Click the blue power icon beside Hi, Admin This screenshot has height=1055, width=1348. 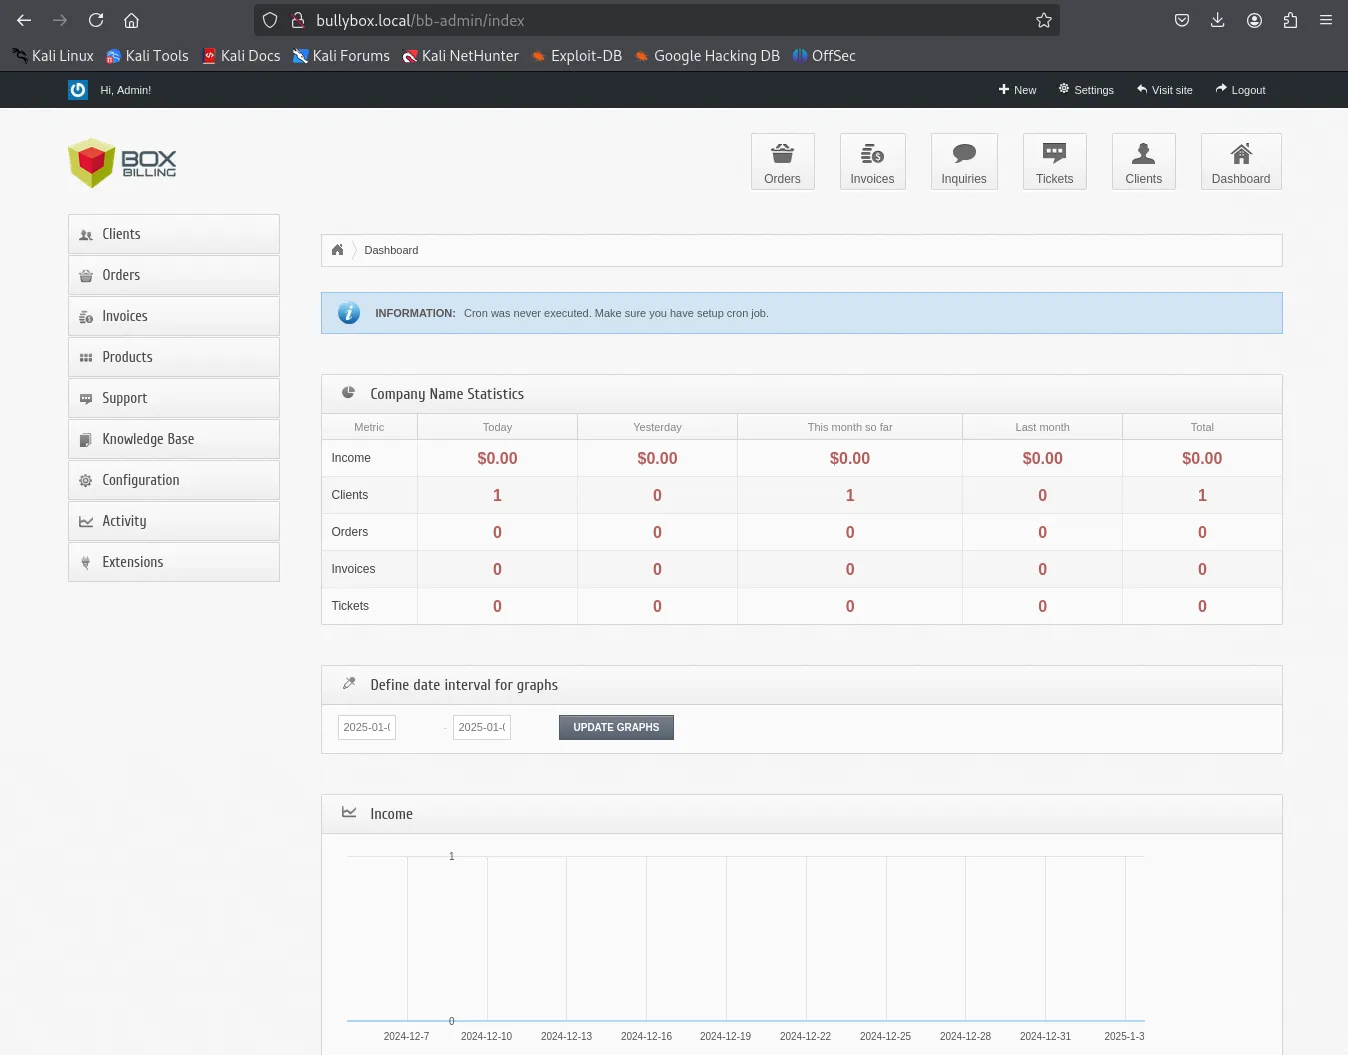tap(78, 90)
